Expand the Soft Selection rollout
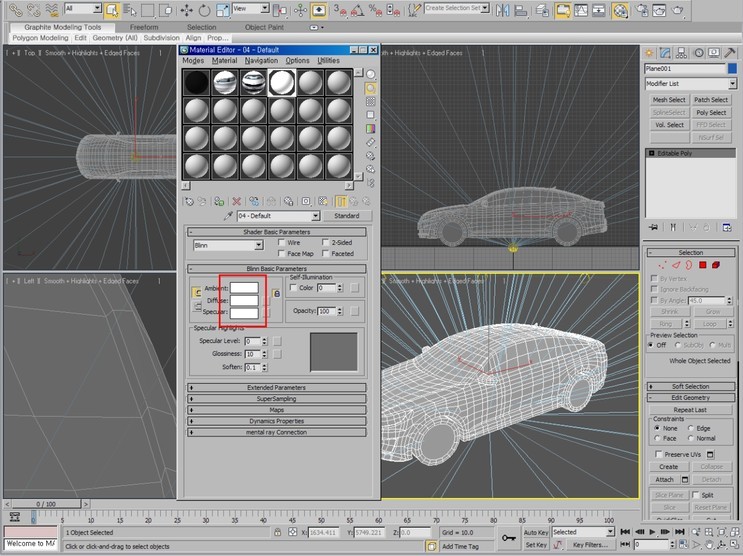 pos(690,386)
